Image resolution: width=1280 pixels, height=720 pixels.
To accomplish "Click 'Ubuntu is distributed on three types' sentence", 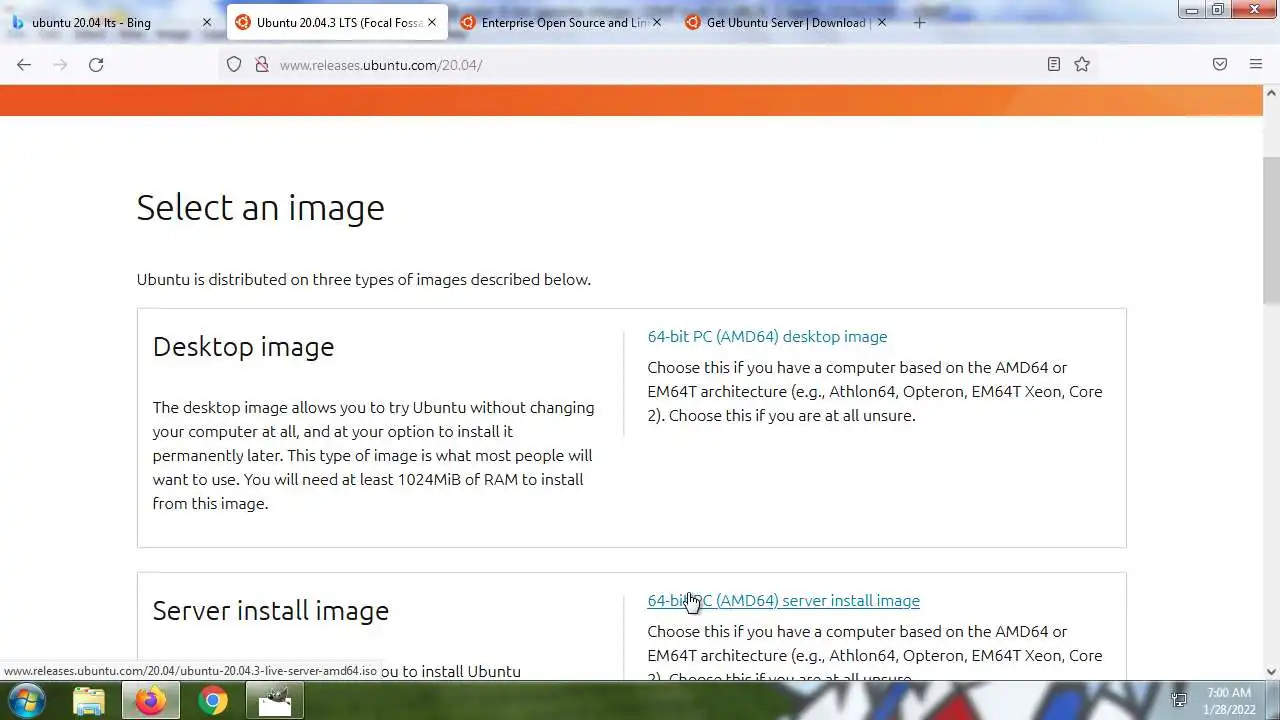I will pos(364,279).
